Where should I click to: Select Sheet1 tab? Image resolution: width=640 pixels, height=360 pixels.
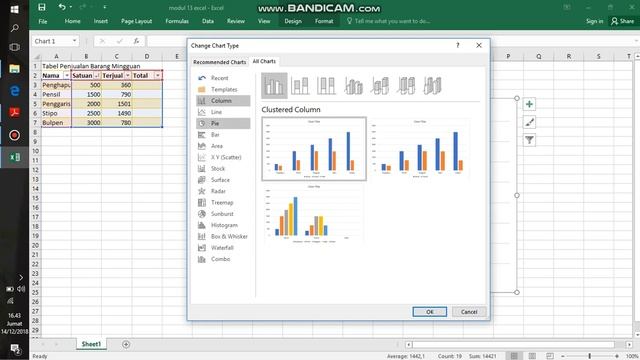(91, 344)
